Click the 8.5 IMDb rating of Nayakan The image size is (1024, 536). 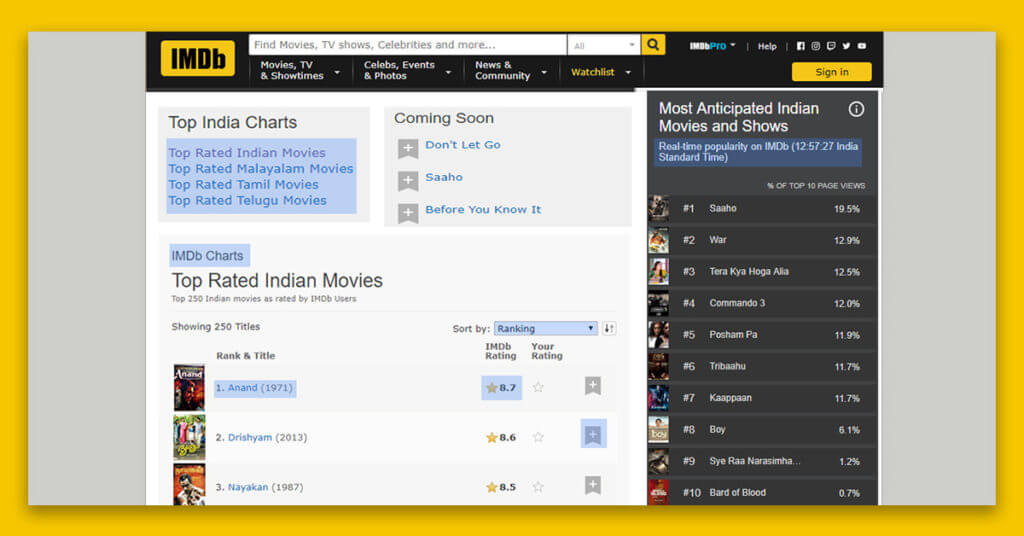coord(502,487)
